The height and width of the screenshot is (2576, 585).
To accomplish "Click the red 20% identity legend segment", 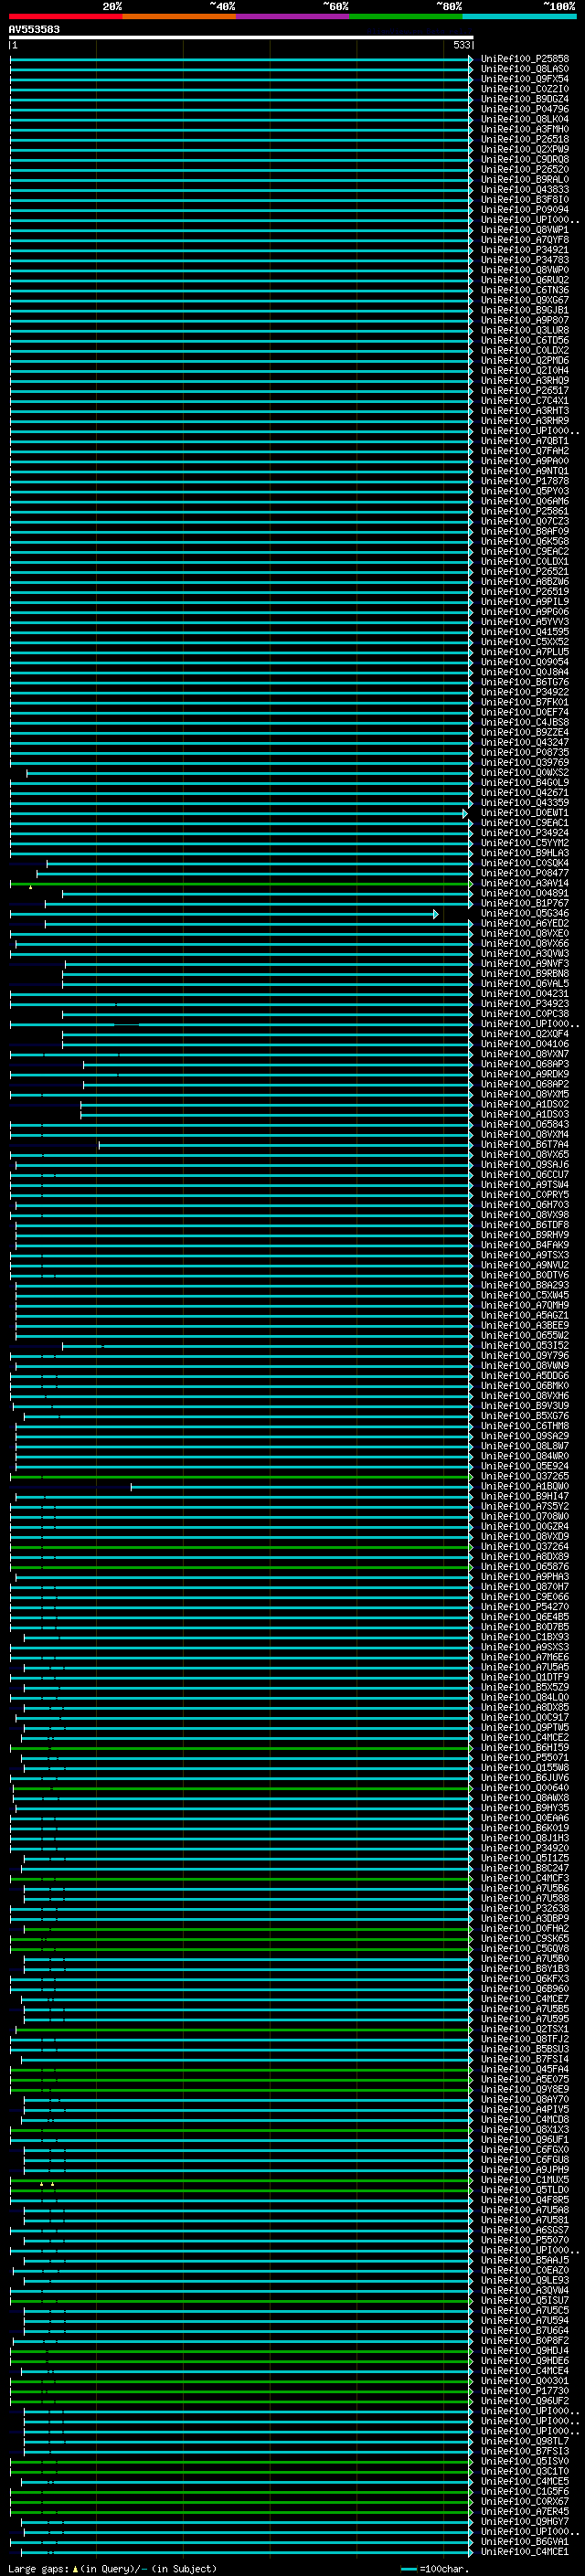I will tap(65, 17).
